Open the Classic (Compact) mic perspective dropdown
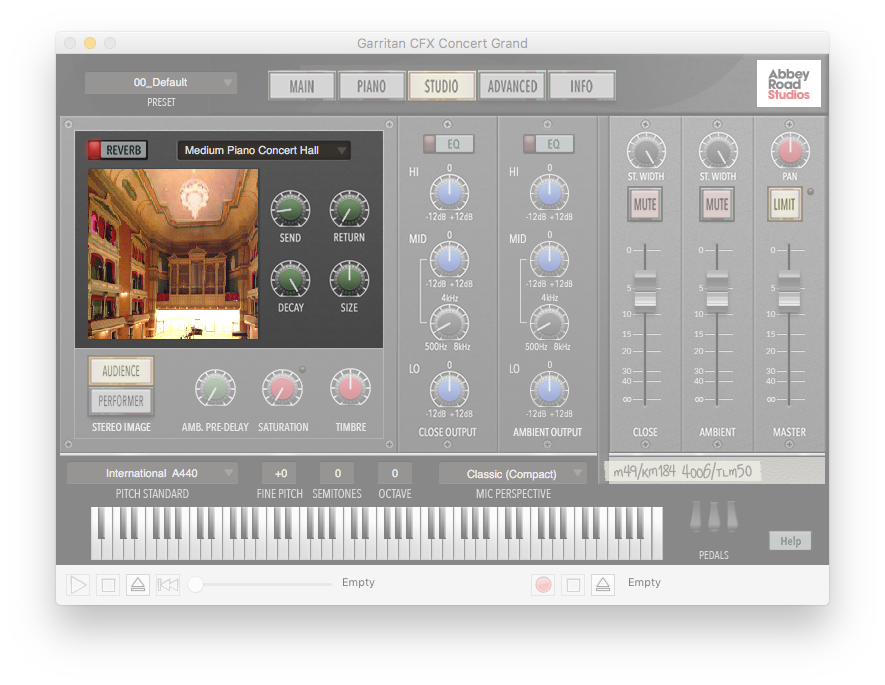Screen dimensions: 885x685 point(512,474)
